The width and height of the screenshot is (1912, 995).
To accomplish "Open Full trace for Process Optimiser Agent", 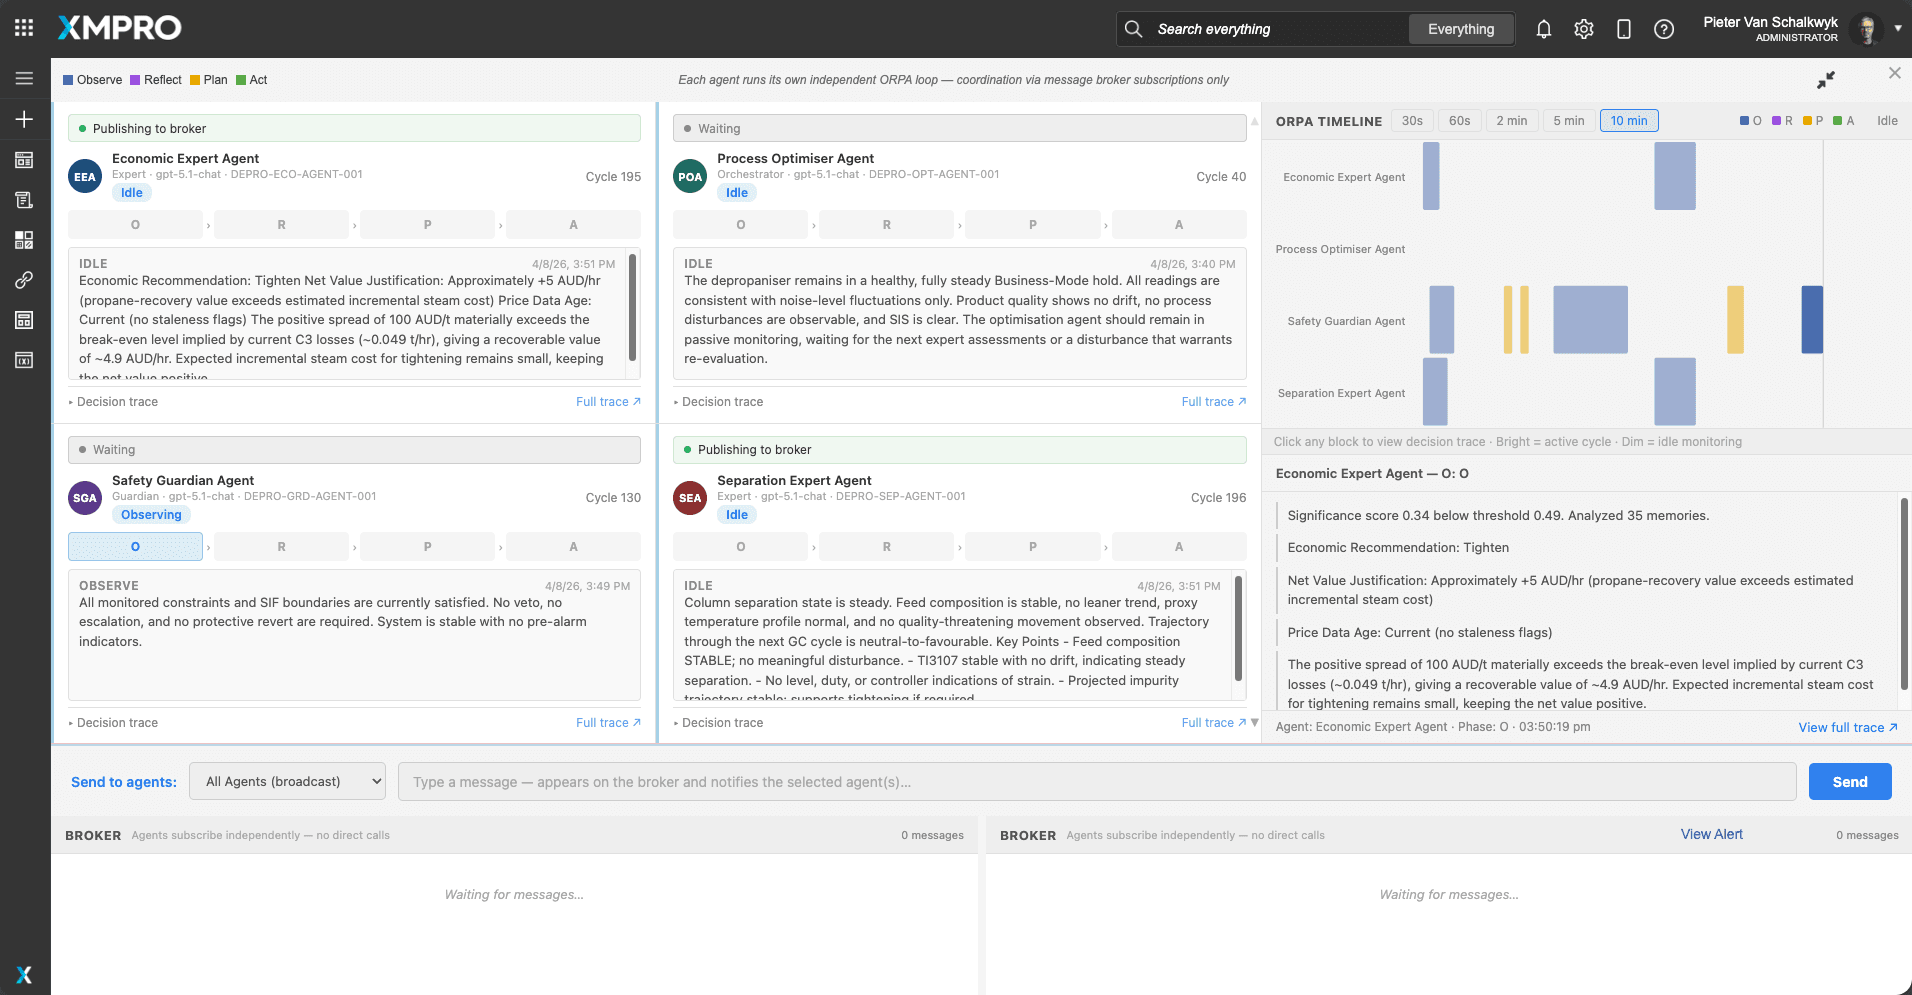I will 1214,402.
